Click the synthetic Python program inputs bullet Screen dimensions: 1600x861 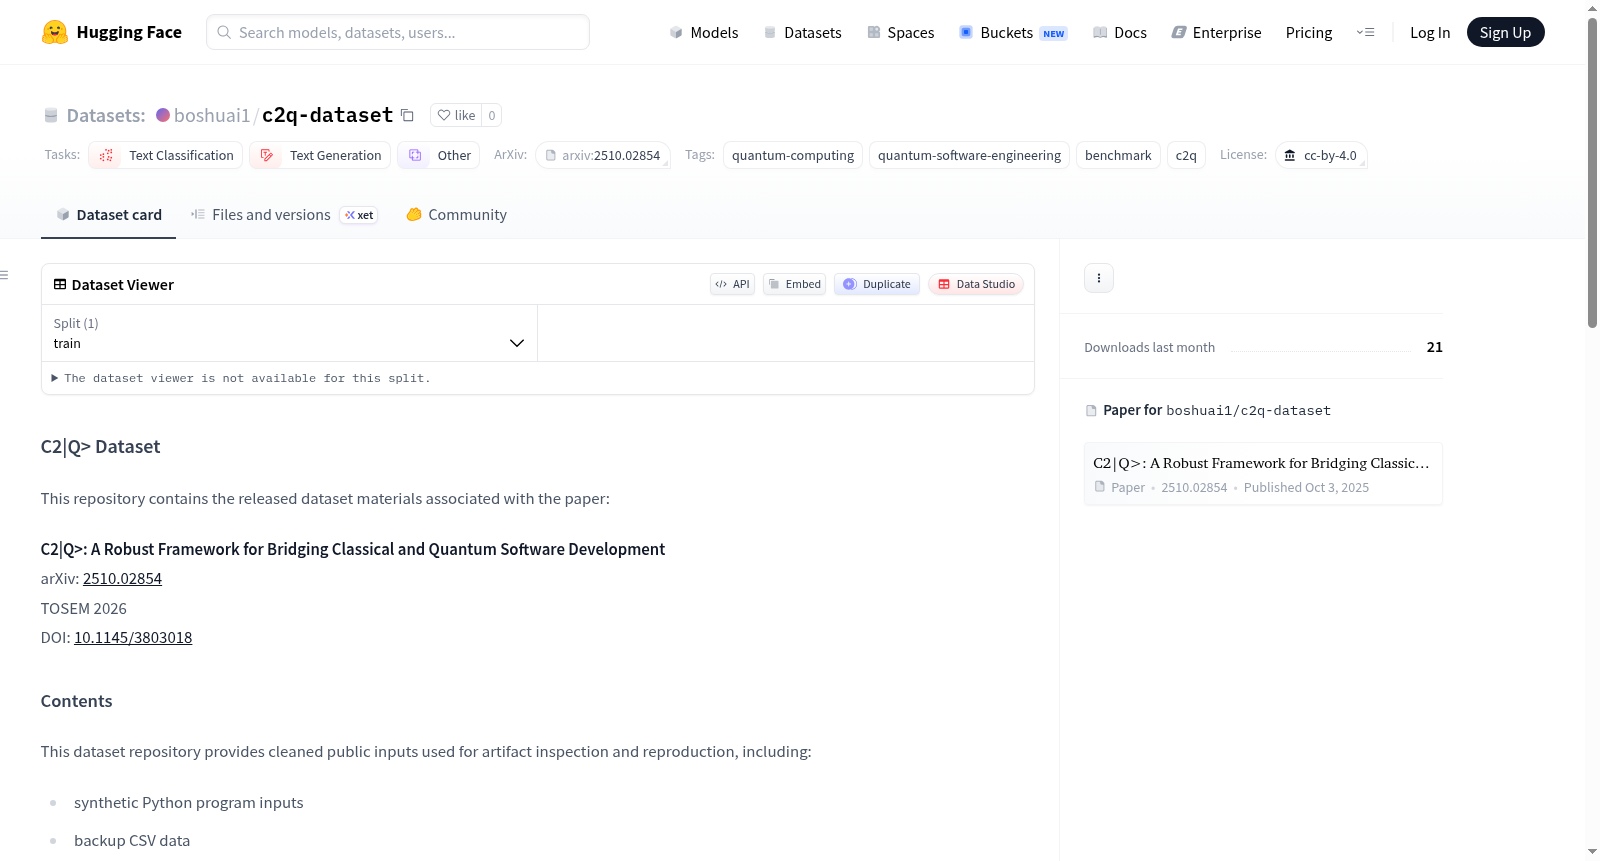[188, 802]
